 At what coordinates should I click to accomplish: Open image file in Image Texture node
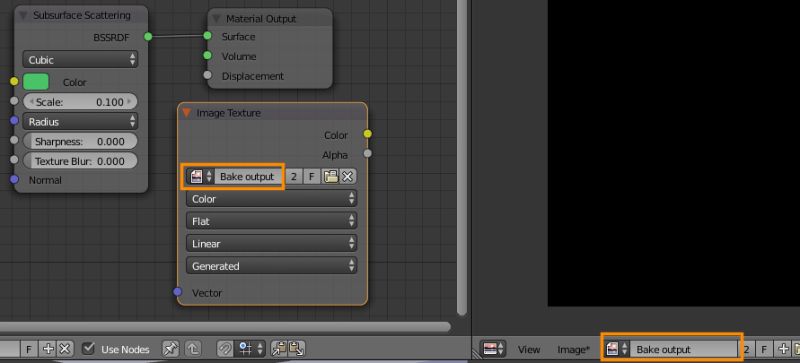331,177
